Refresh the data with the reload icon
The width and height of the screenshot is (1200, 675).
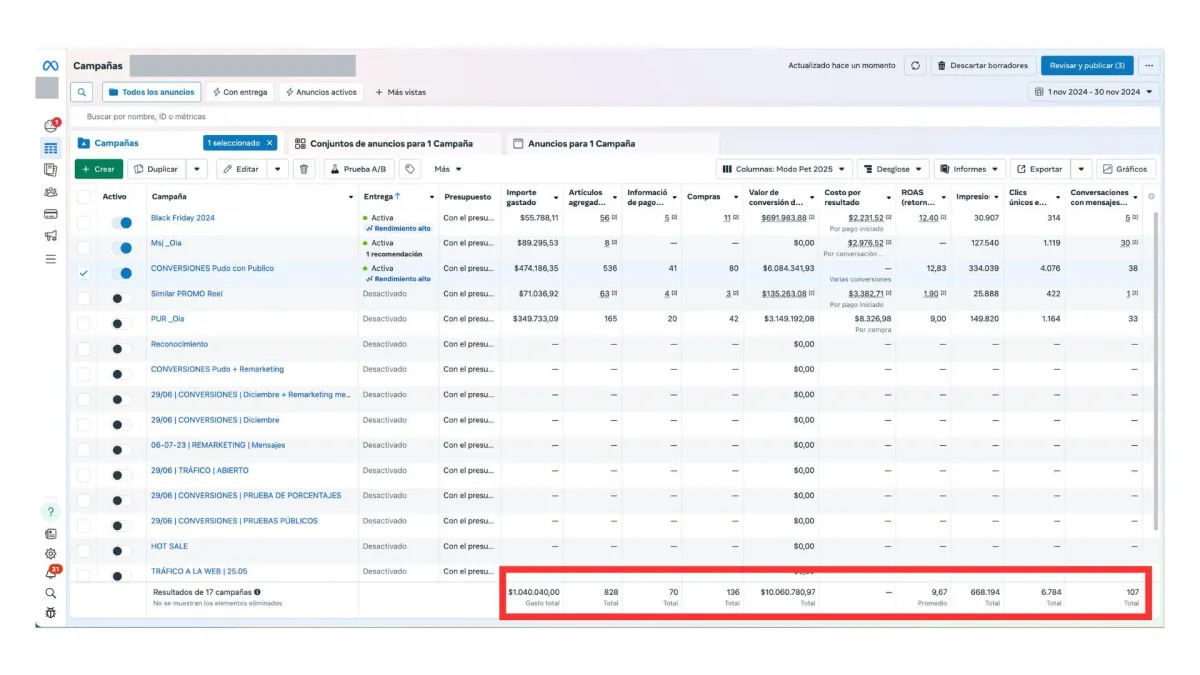(x=915, y=66)
